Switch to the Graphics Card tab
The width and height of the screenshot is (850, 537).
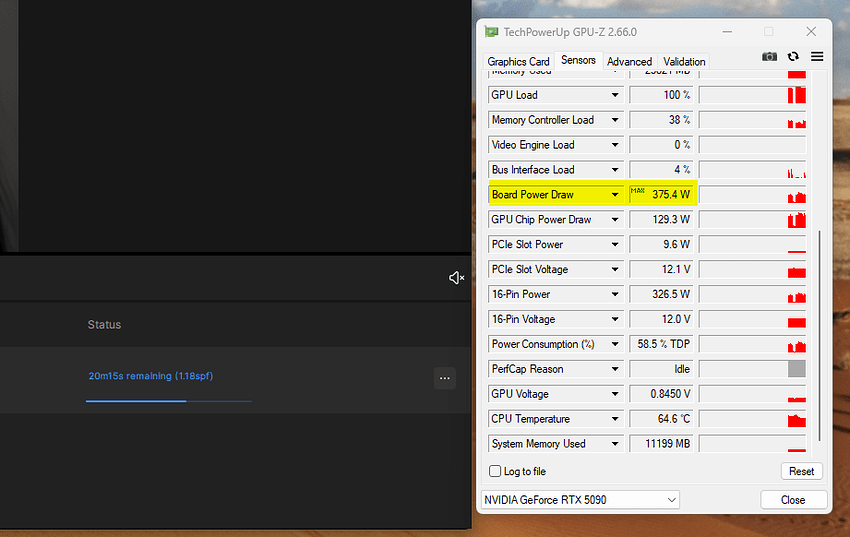[518, 61]
